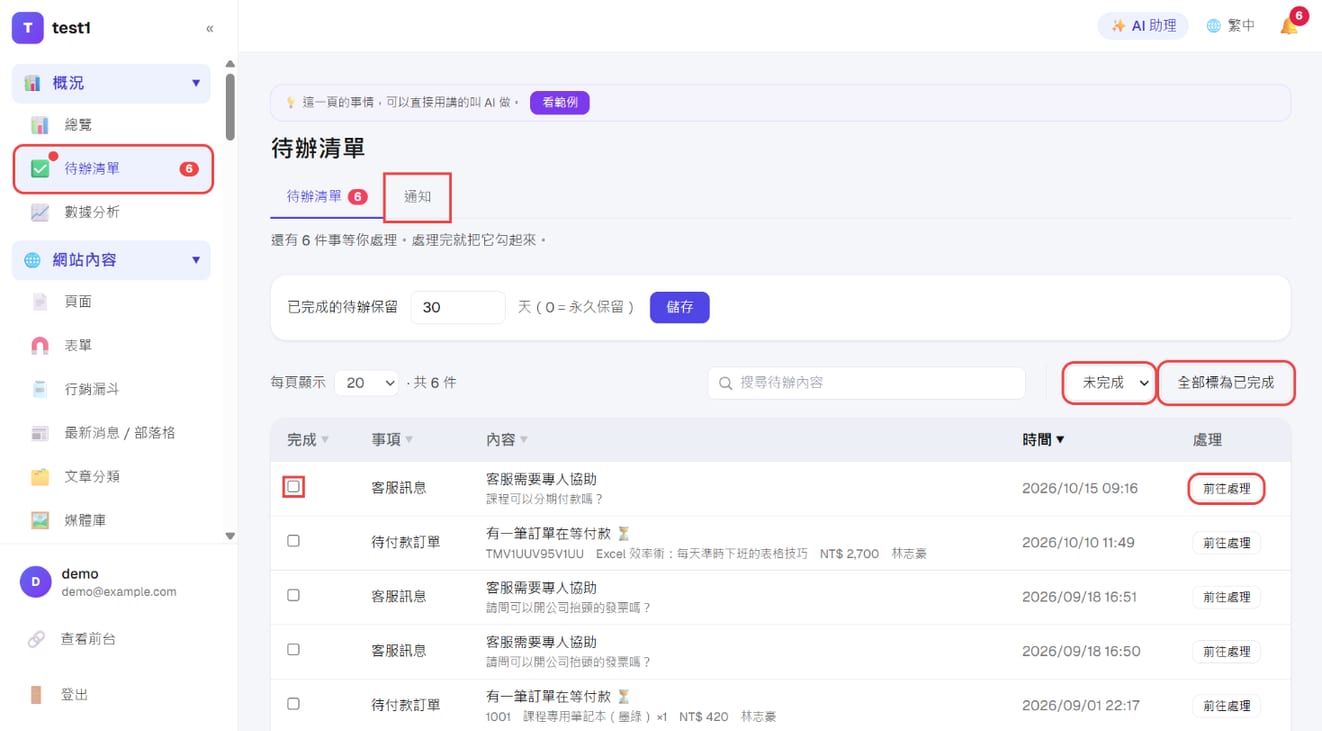Click the 表單 magnet icon
Screen dimensions: 1322x731
pos(40,346)
